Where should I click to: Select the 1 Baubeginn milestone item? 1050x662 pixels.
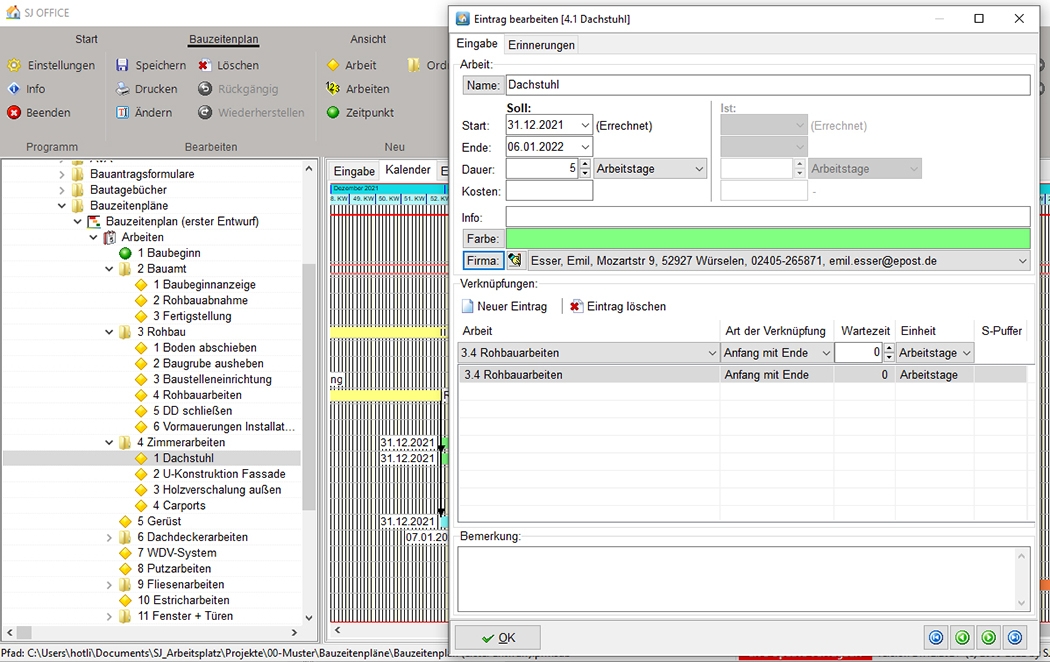(169, 253)
